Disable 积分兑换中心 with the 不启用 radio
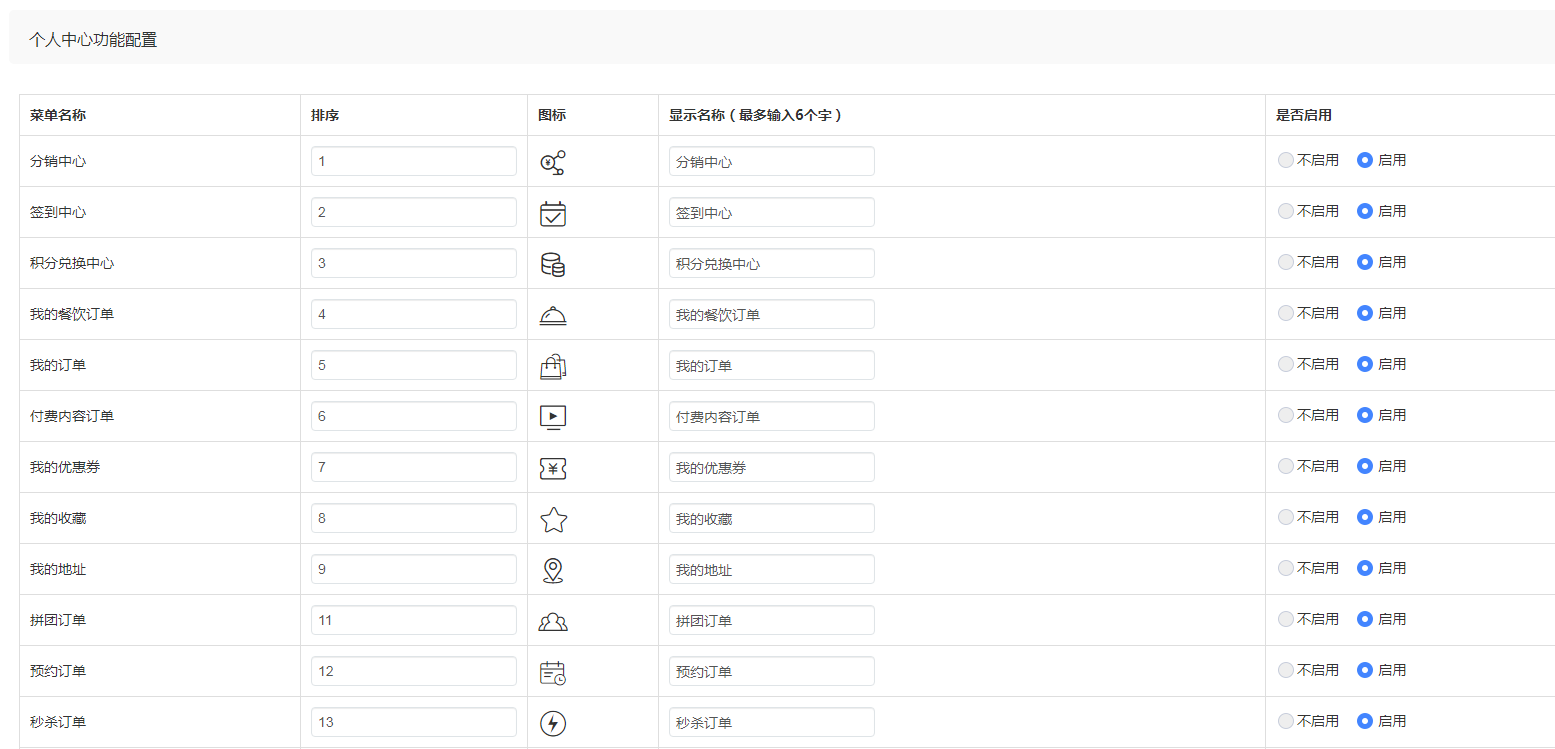Viewport: 1555px width, 749px height. pyautogui.click(x=1286, y=262)
